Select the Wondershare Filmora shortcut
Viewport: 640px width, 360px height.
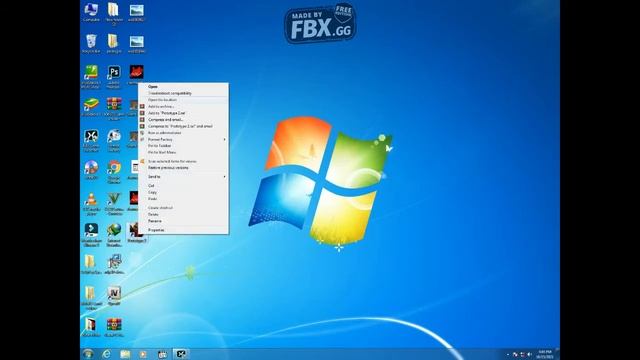tap(91, 235)
